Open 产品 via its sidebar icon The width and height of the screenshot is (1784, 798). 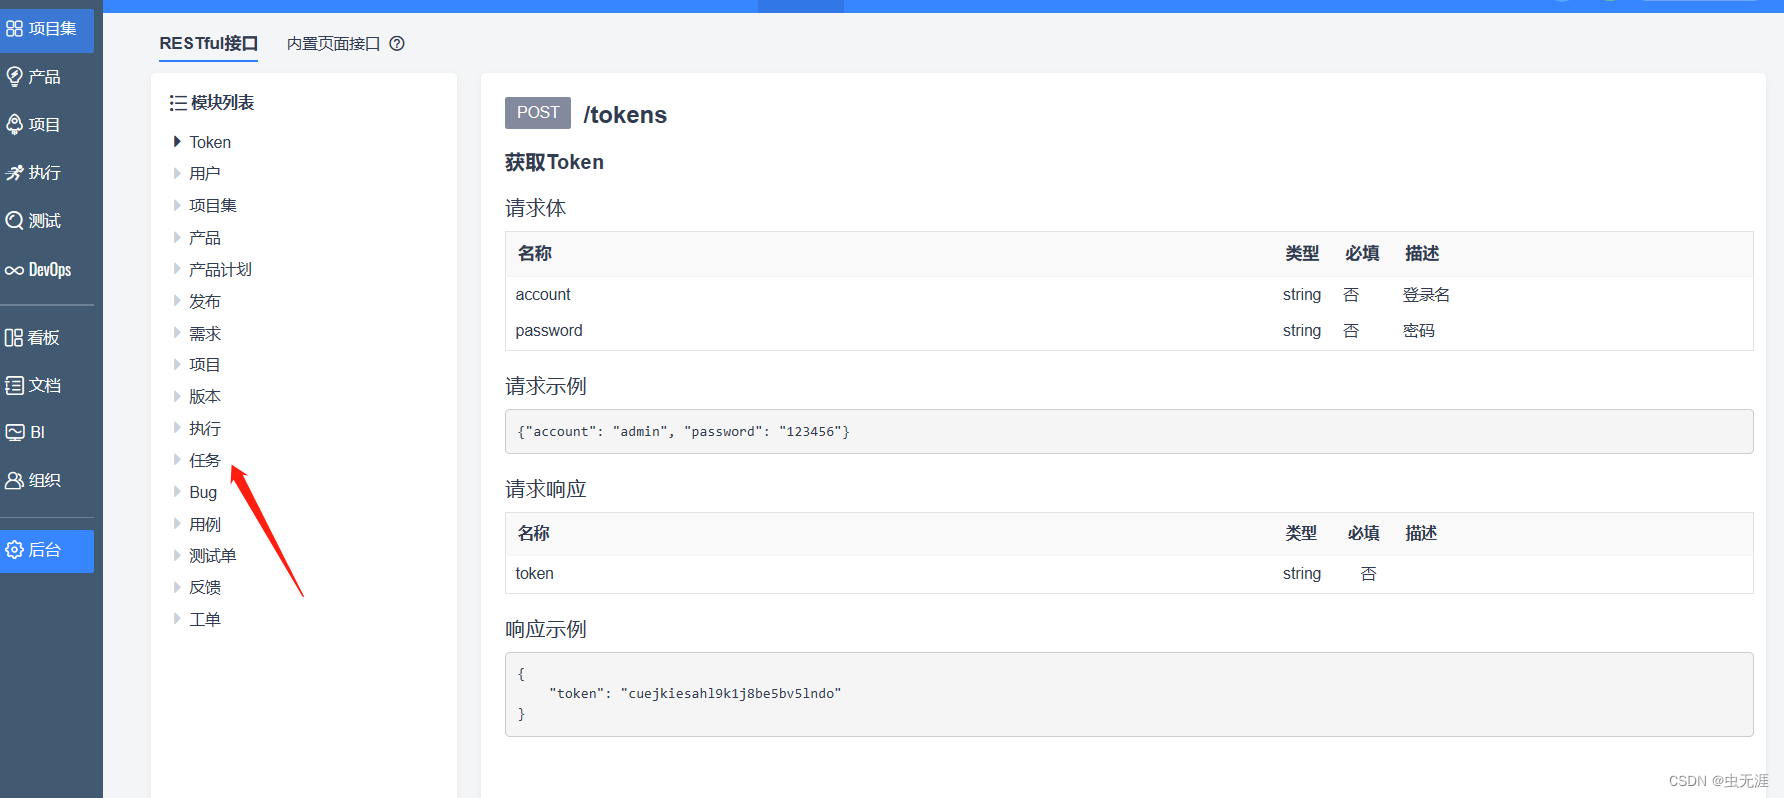tap(14, 77)
